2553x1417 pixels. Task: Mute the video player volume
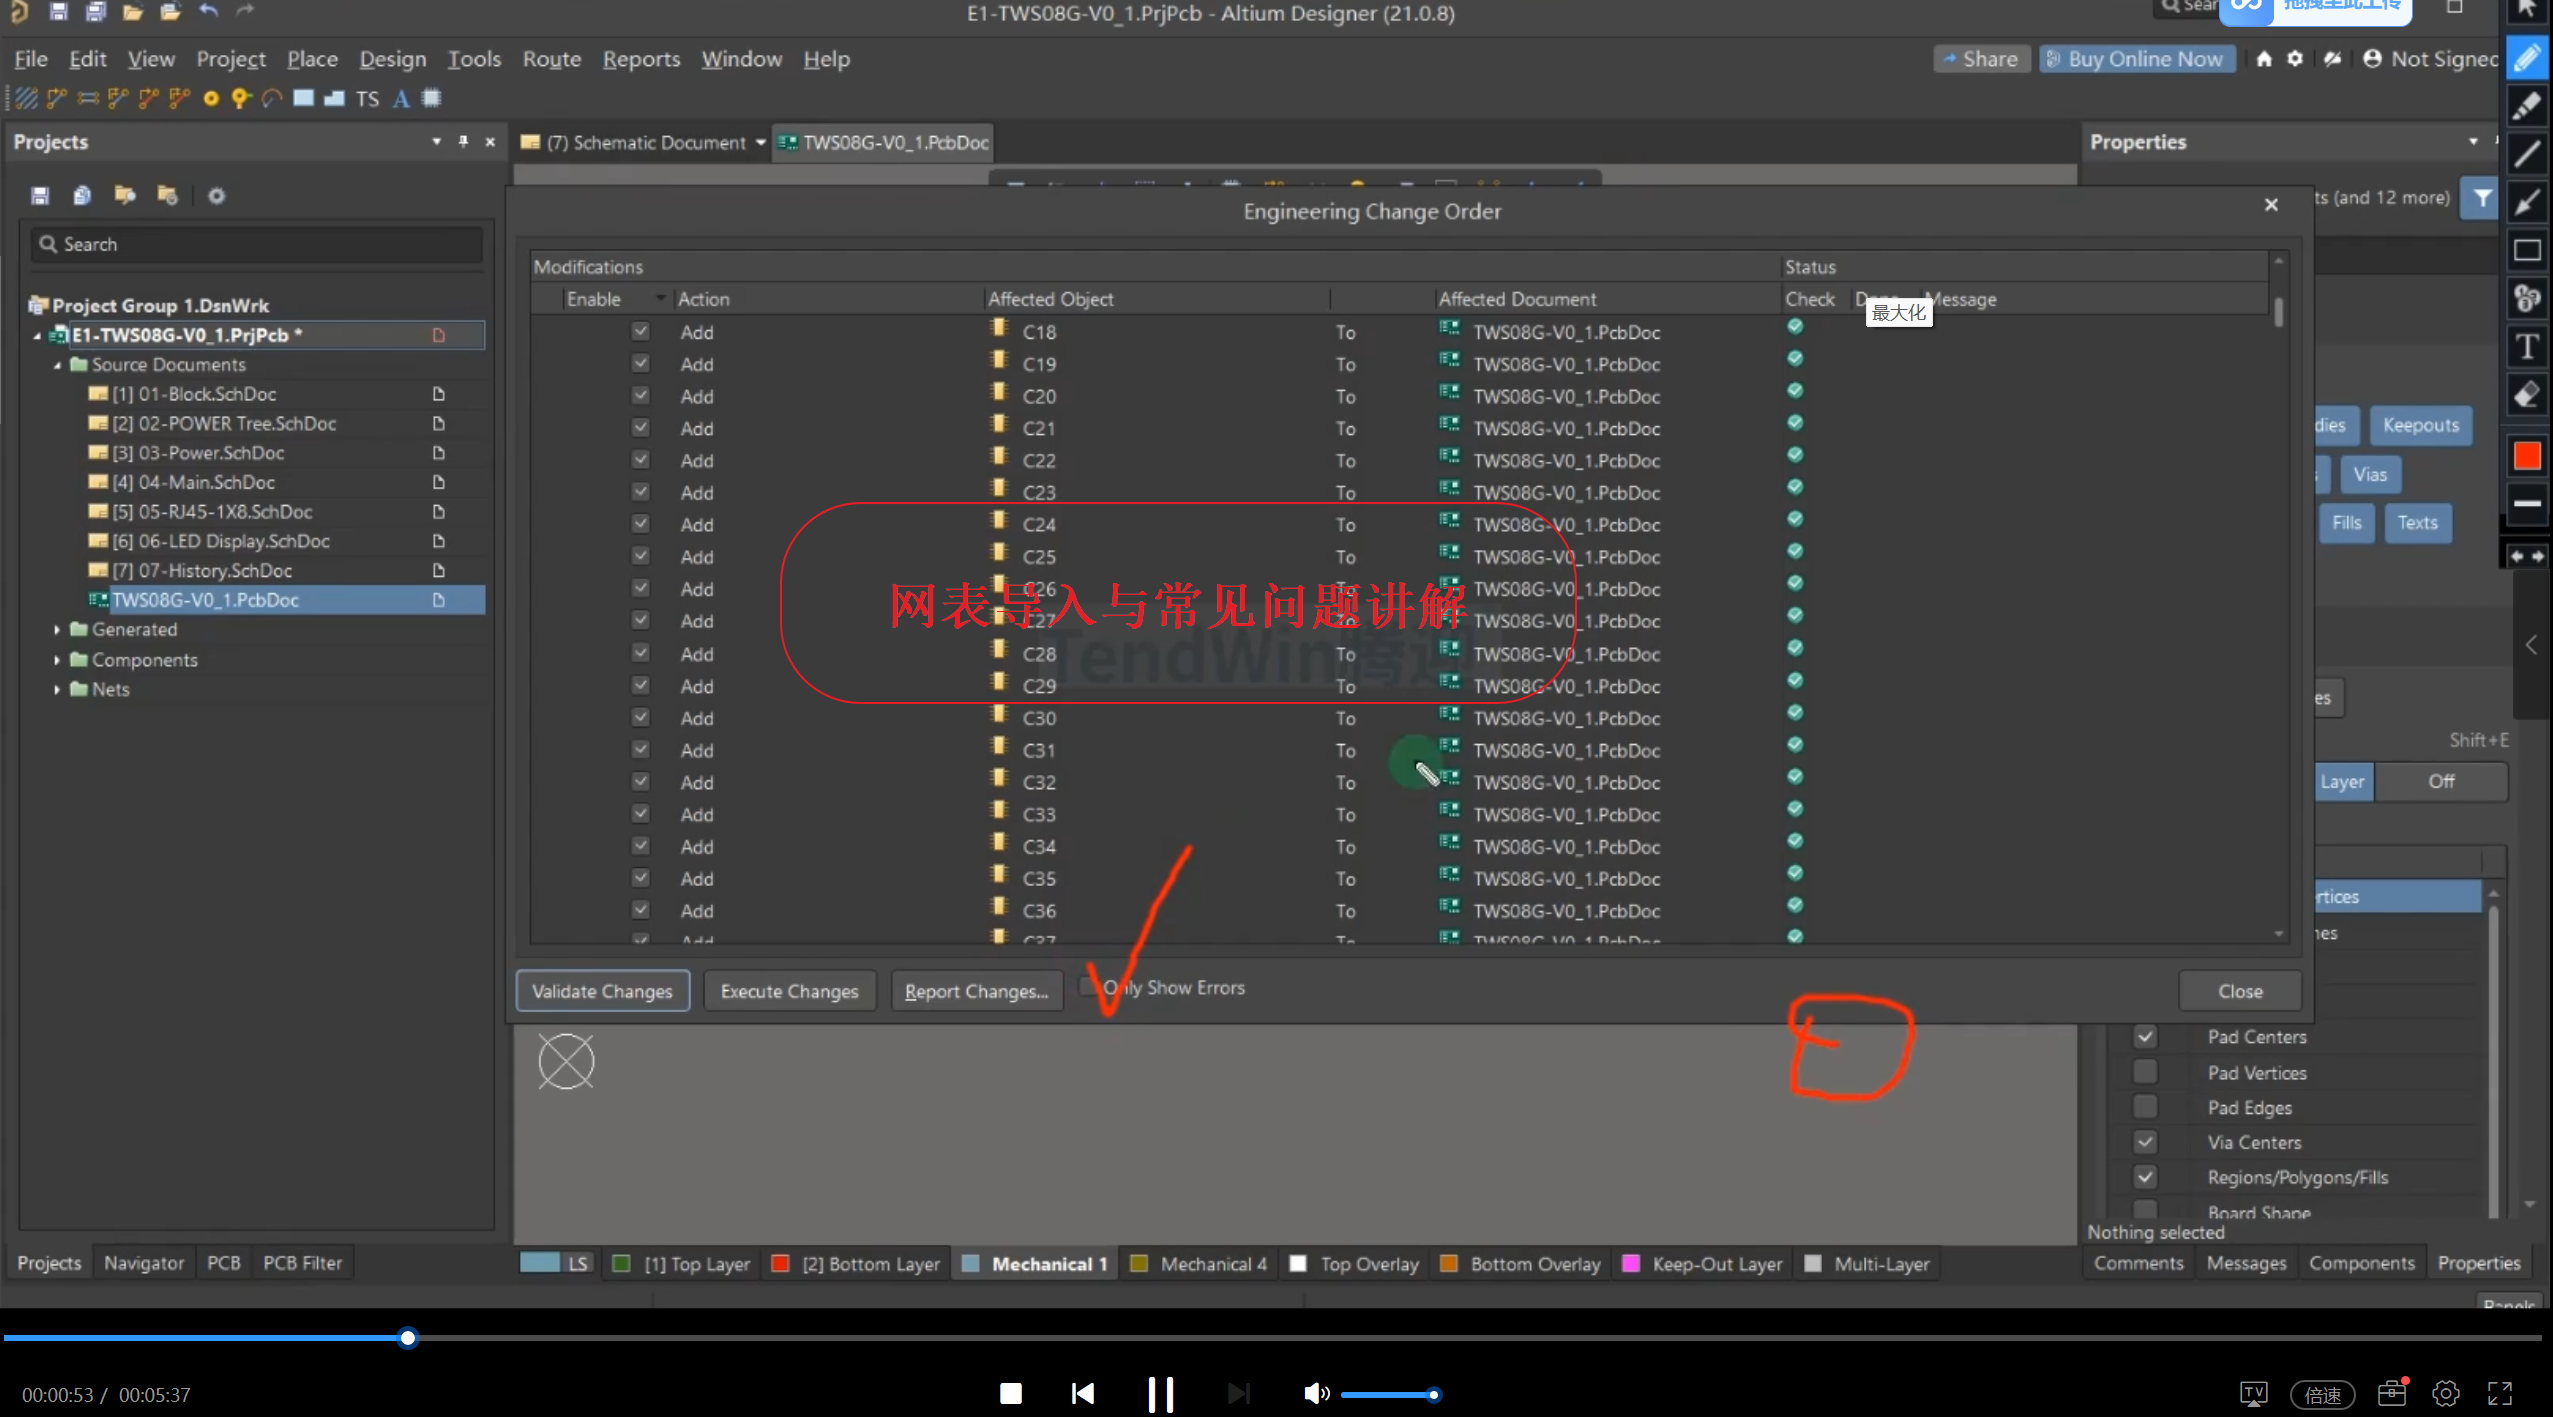pos(1316,1394)
